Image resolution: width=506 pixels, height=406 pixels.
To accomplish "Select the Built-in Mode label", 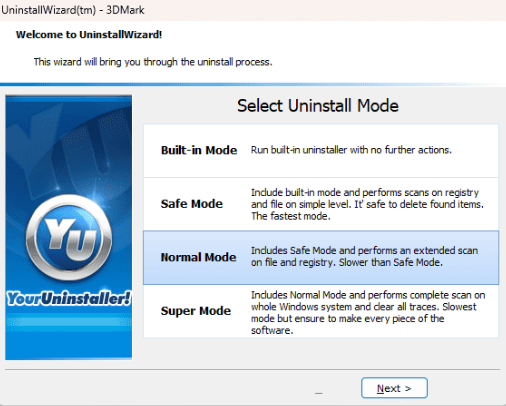I will (x=199, y=150).
